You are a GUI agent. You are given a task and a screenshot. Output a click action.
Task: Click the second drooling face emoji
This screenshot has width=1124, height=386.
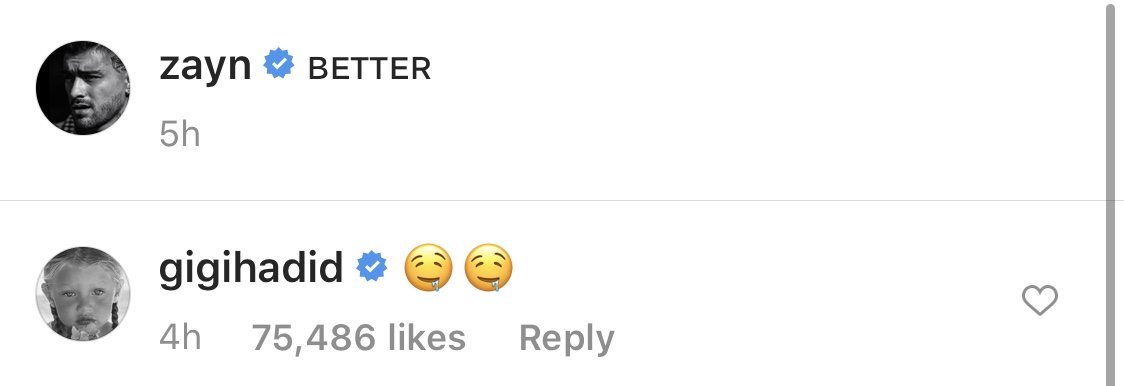coord(488,268)
